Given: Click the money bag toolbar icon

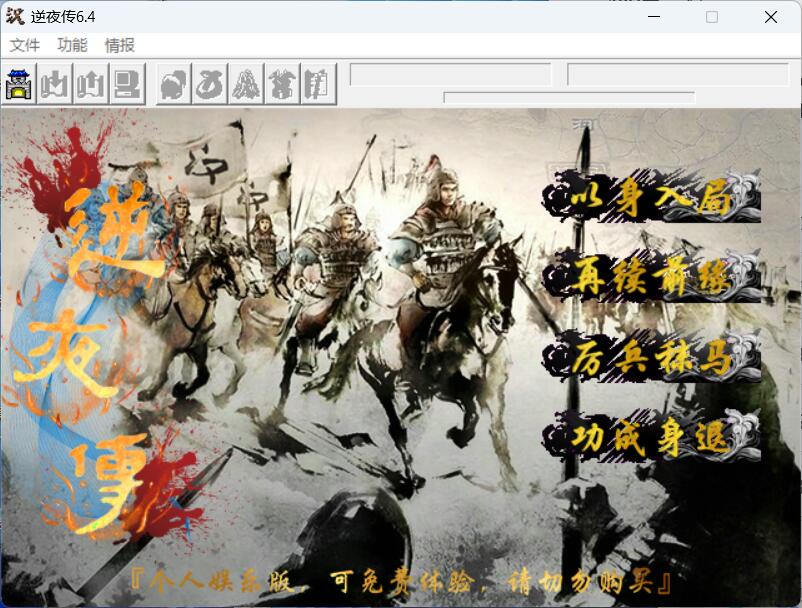Looking at the screenshot, I should [210, 84].
